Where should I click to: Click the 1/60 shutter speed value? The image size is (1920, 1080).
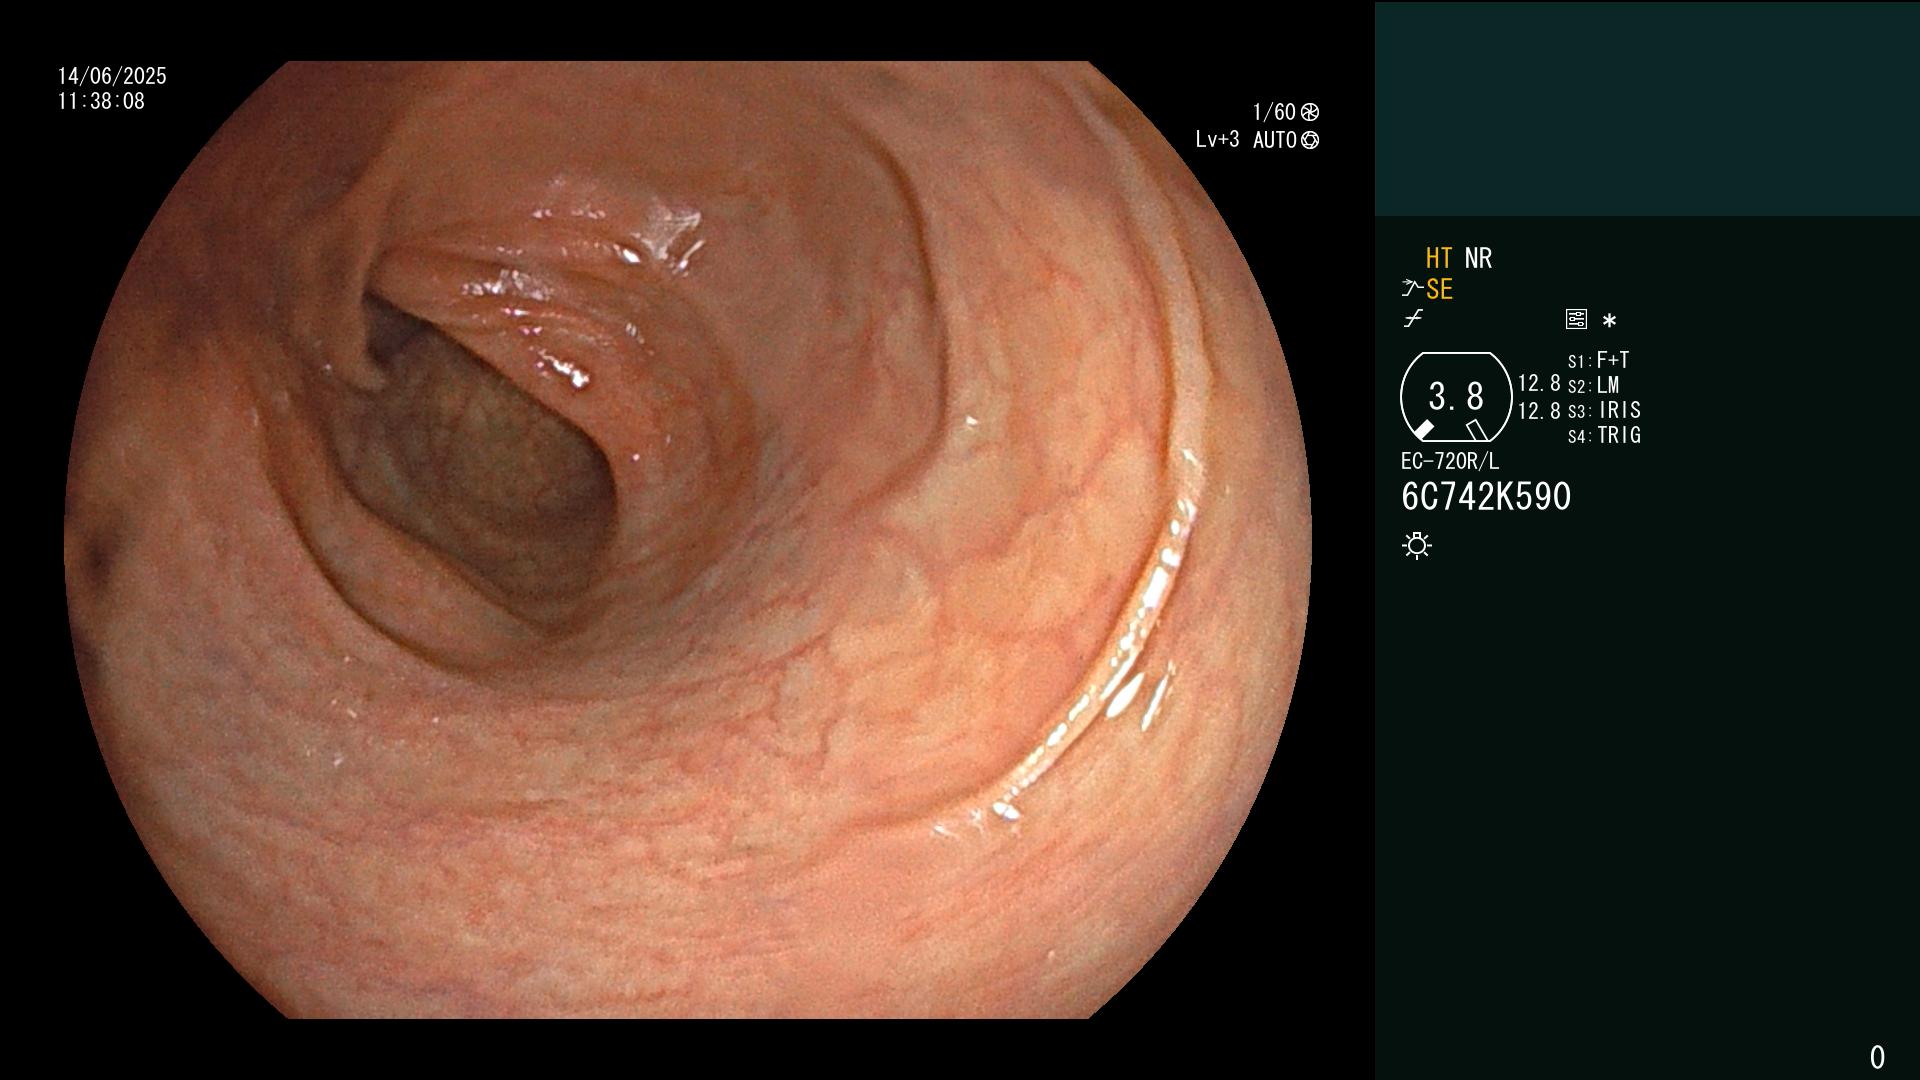point(1274,112)
